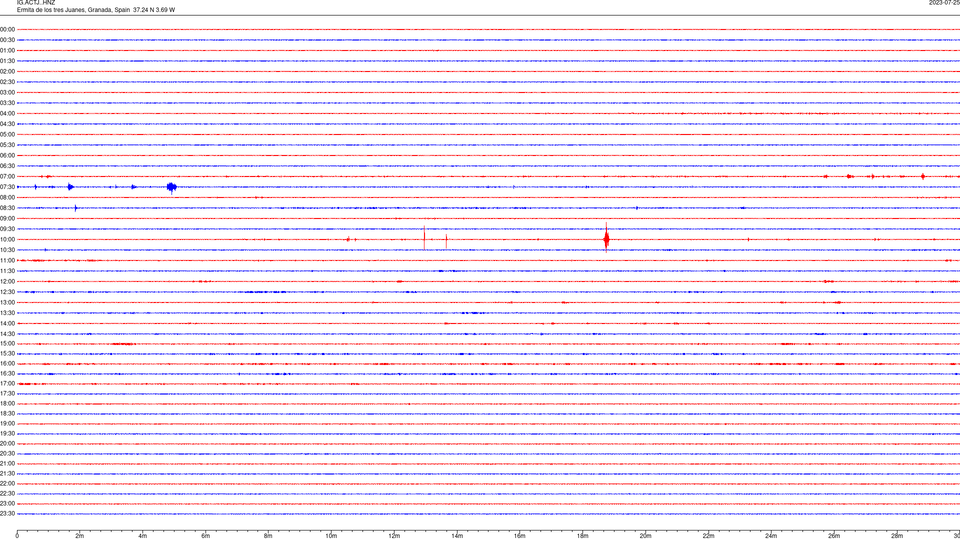Click the 8m tick label on minute axis
The width and height of the screenshot is (960, 540).
[x=268, y=536]
